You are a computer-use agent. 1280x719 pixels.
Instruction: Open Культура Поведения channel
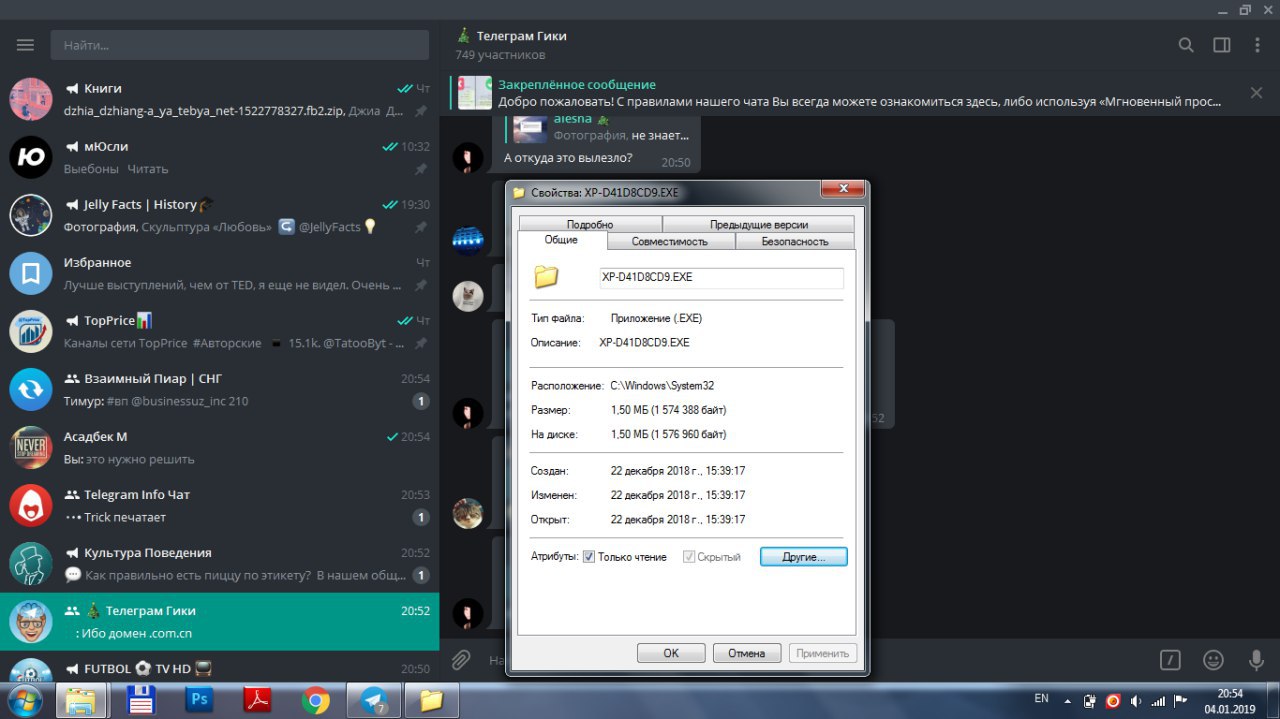[x=220, y=563]
